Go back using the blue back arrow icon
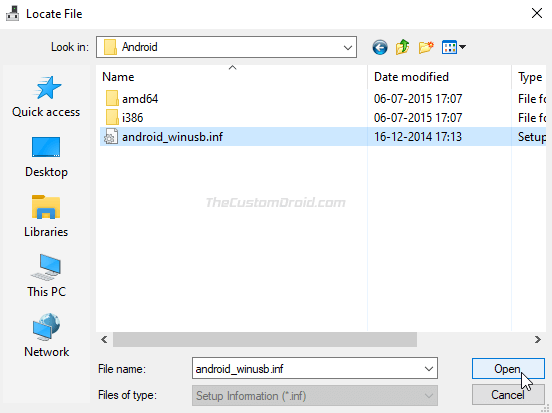552x413 pixels. (x=380, y=47)
